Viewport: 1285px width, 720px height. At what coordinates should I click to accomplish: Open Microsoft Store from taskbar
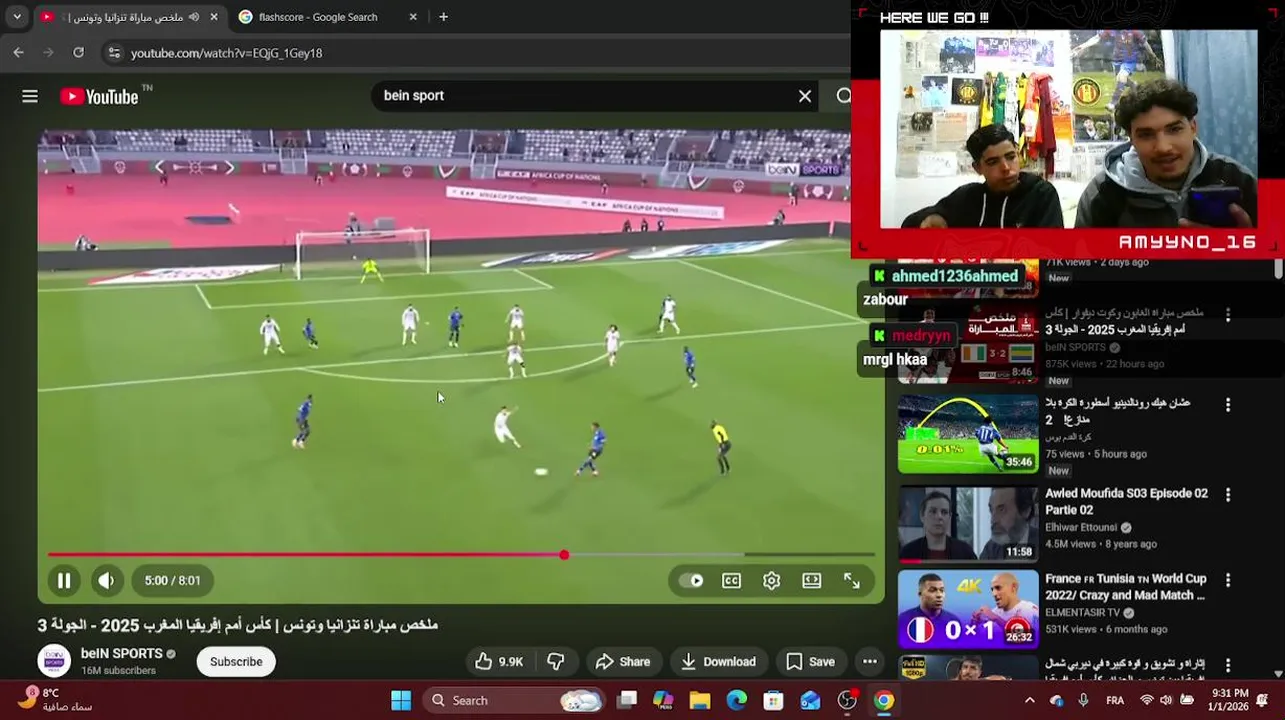(773, 701)
